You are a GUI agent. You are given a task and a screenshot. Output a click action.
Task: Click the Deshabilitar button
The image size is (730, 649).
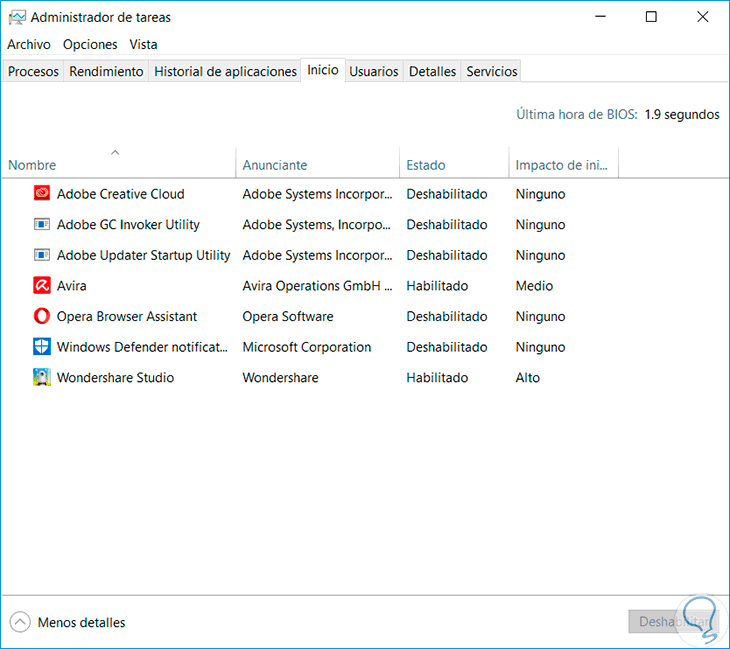(x=674, y=622)
